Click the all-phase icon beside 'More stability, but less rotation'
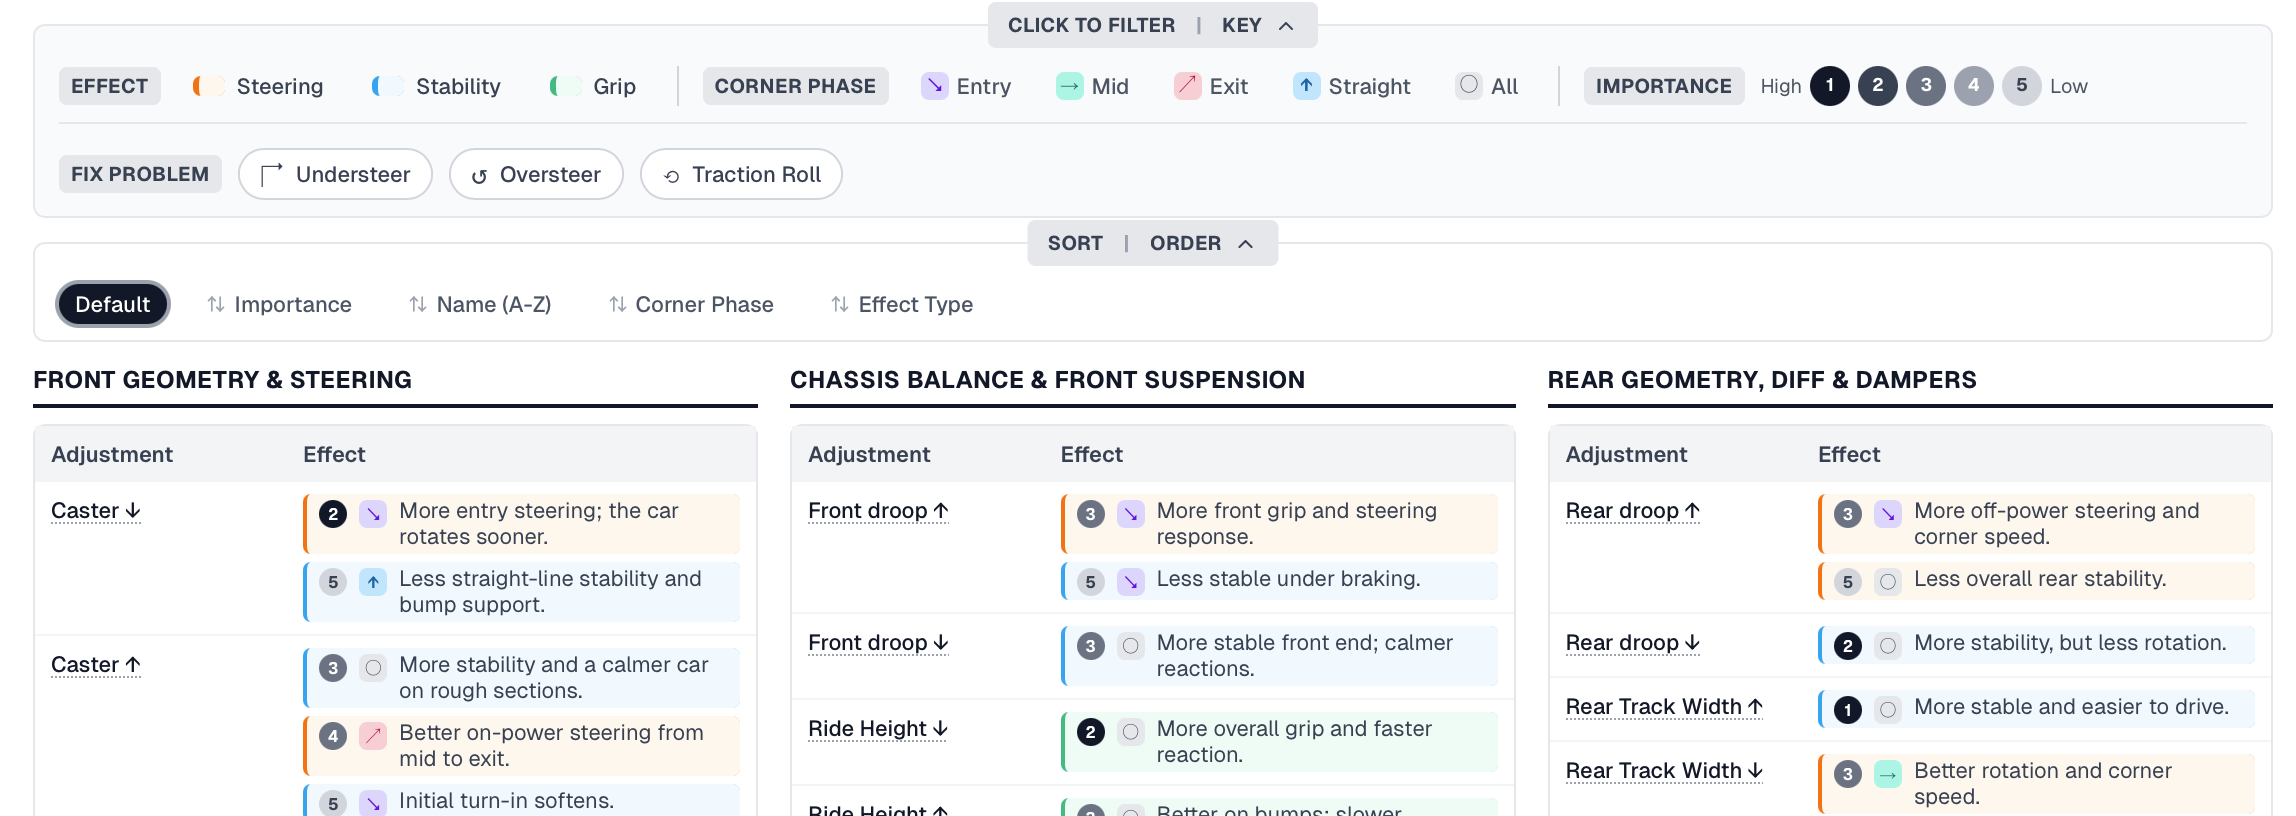Screen dimensions: 2296x816 coord(1888,646)
